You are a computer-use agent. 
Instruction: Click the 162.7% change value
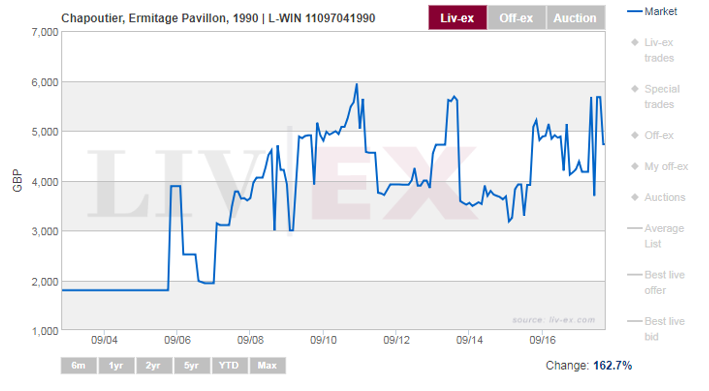click(x=613, y=365)
